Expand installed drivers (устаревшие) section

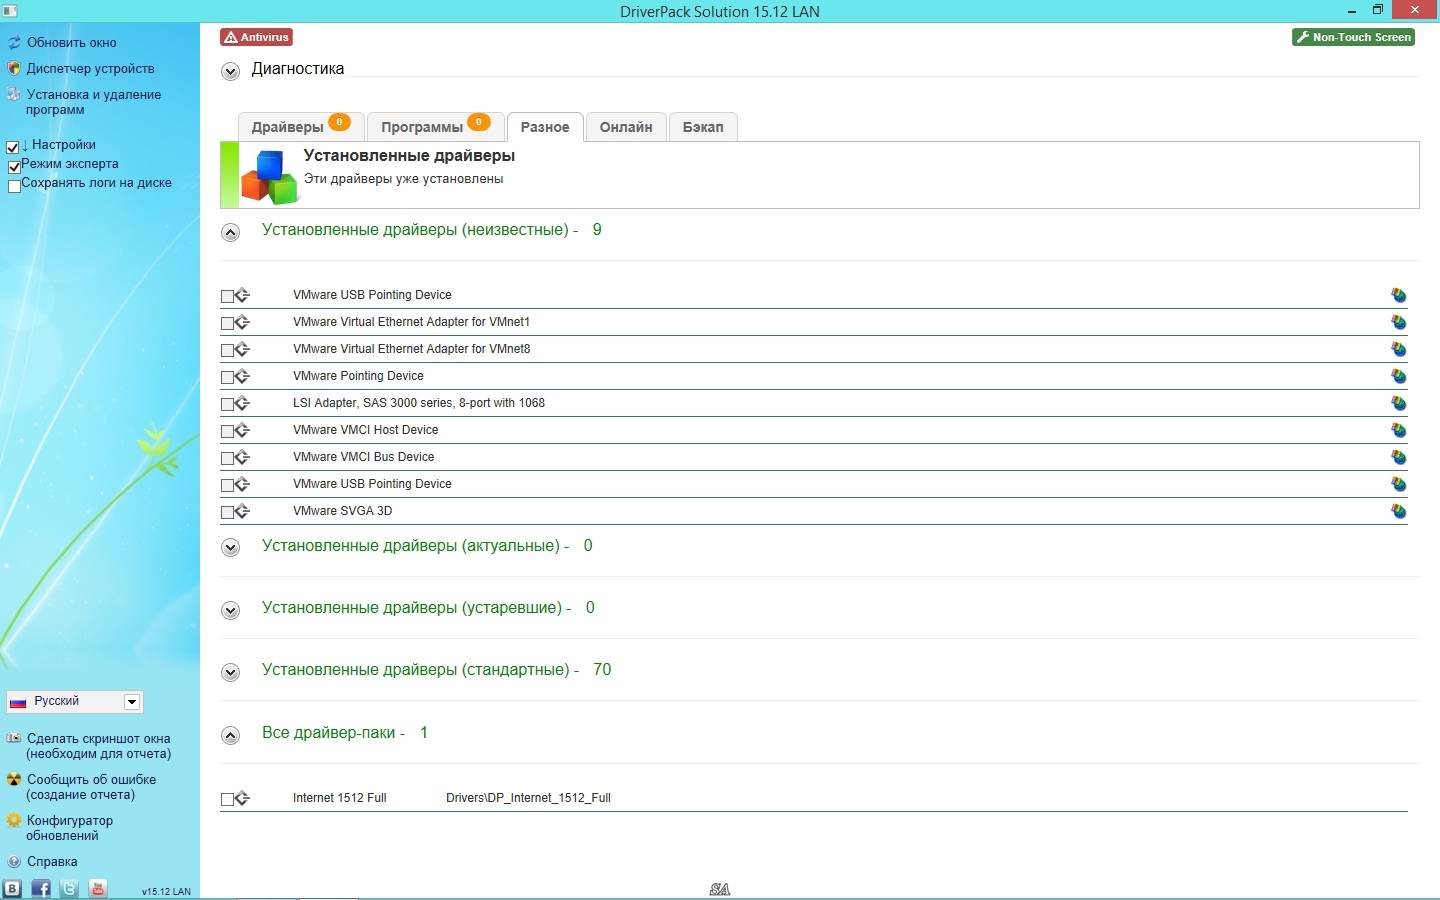pyautogui.click(x=231, y=611)
